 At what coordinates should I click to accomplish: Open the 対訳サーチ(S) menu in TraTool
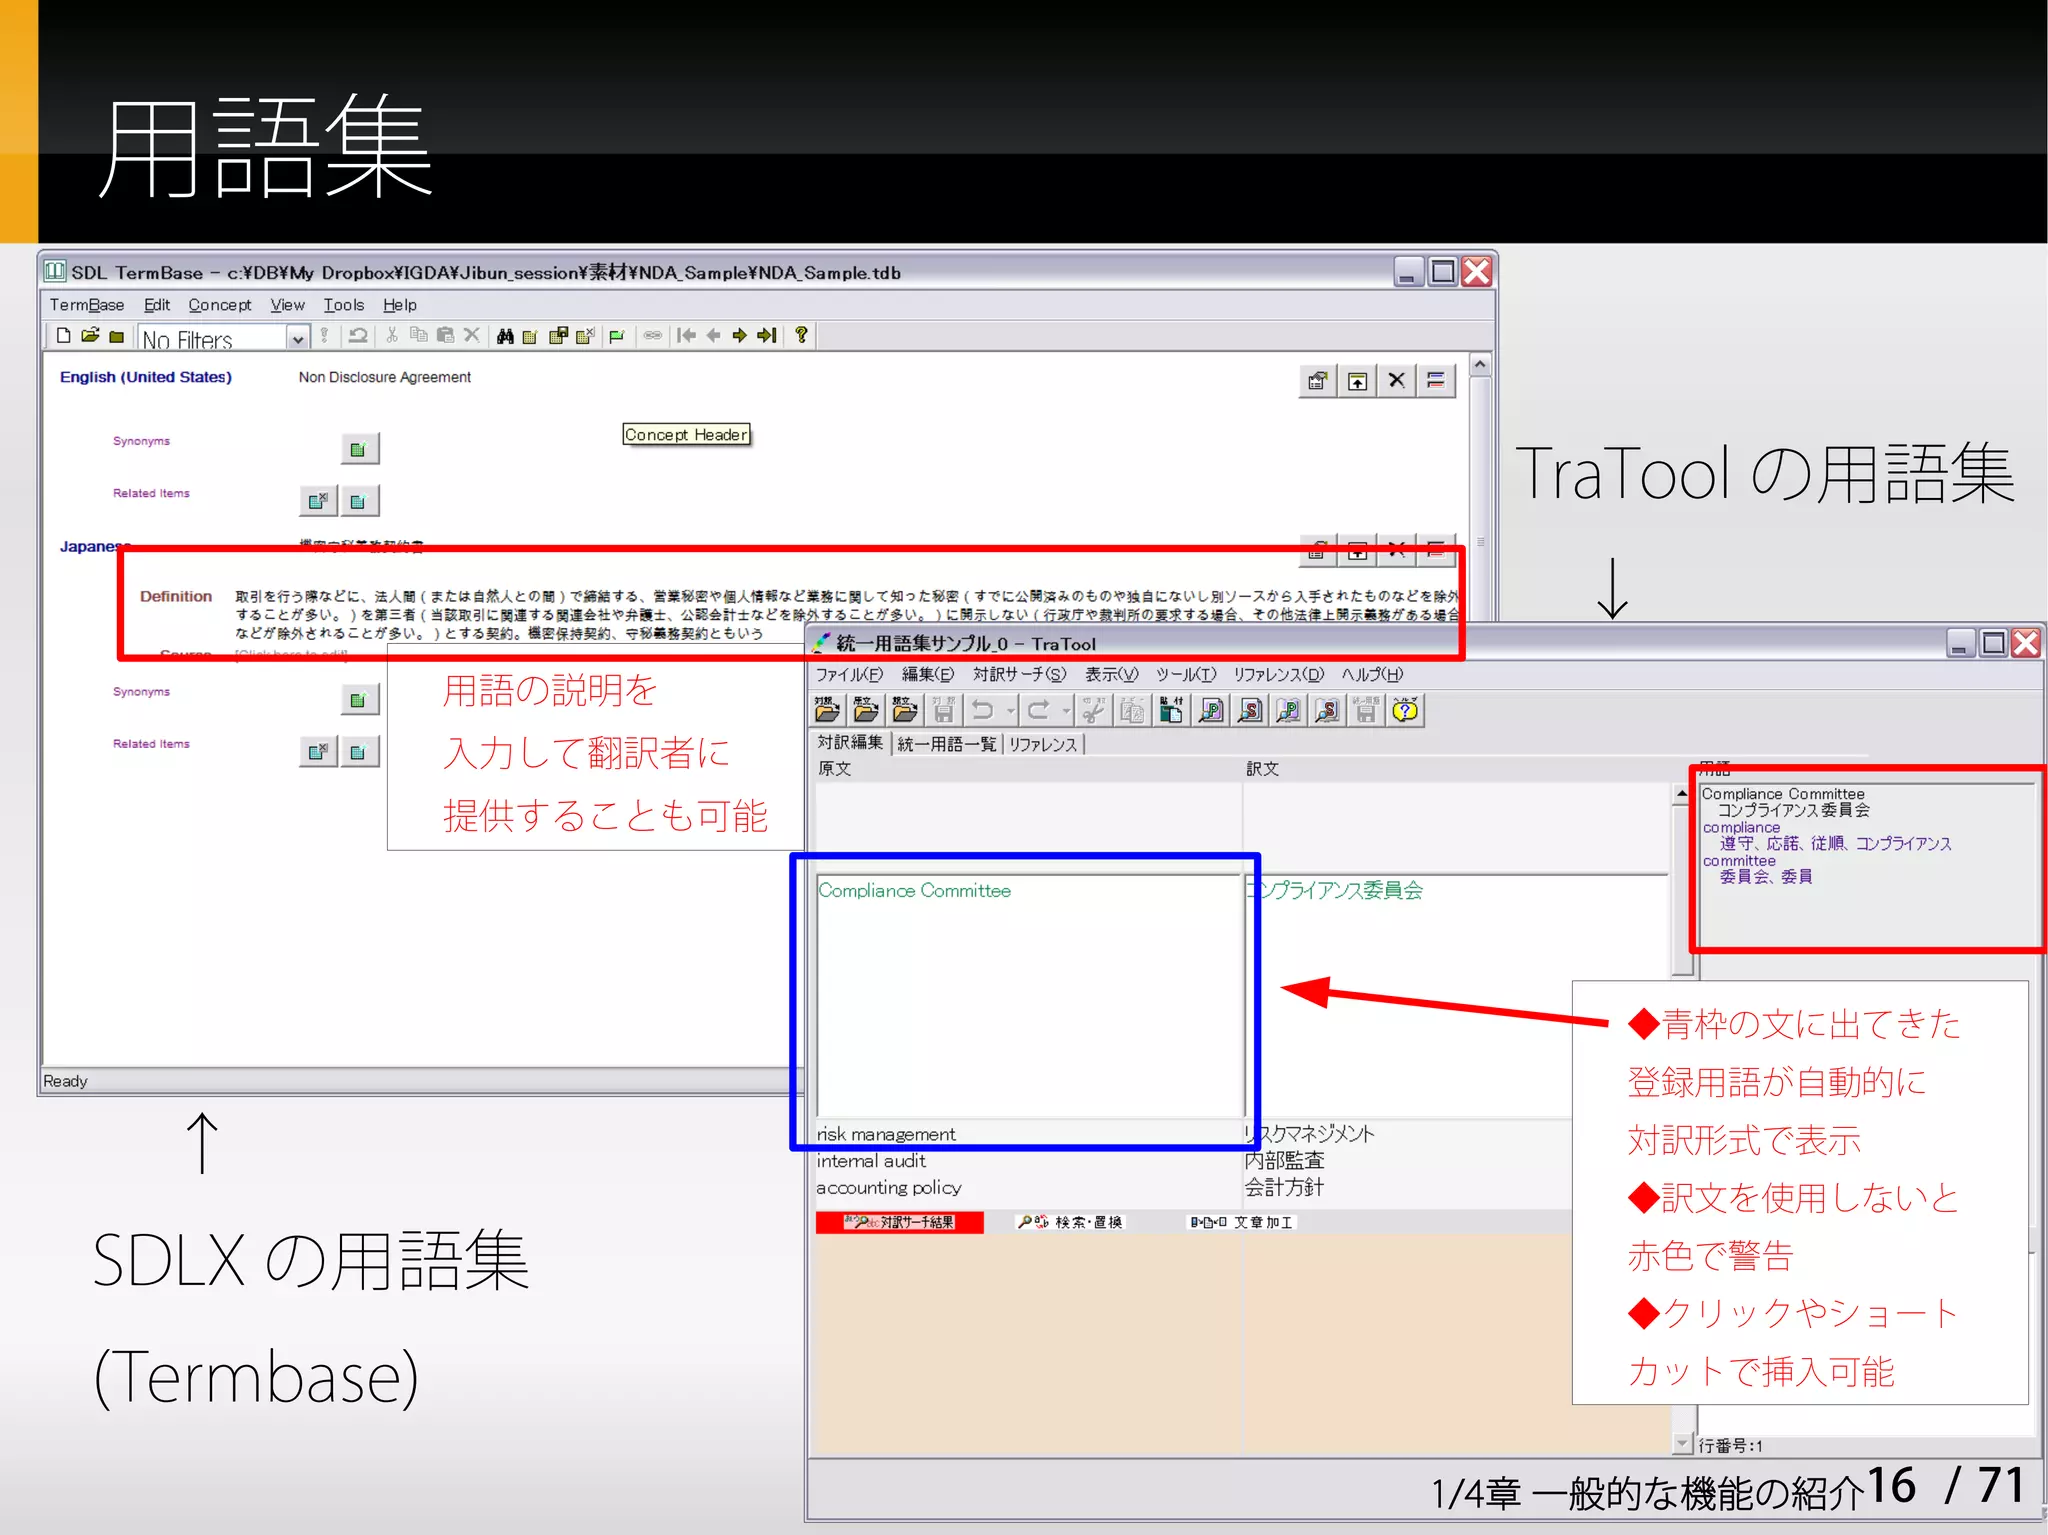click(x=1019, y=675)
